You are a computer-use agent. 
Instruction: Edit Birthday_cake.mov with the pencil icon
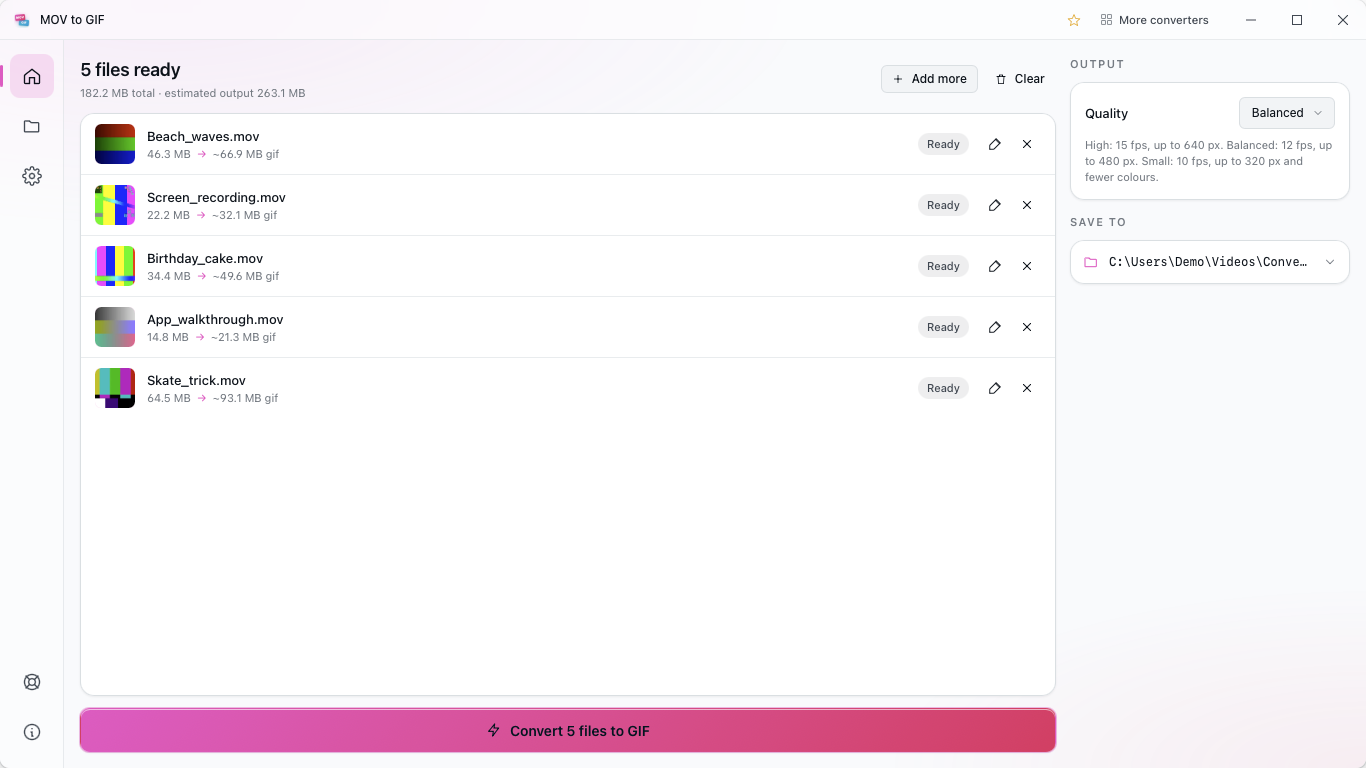[994, 266]
